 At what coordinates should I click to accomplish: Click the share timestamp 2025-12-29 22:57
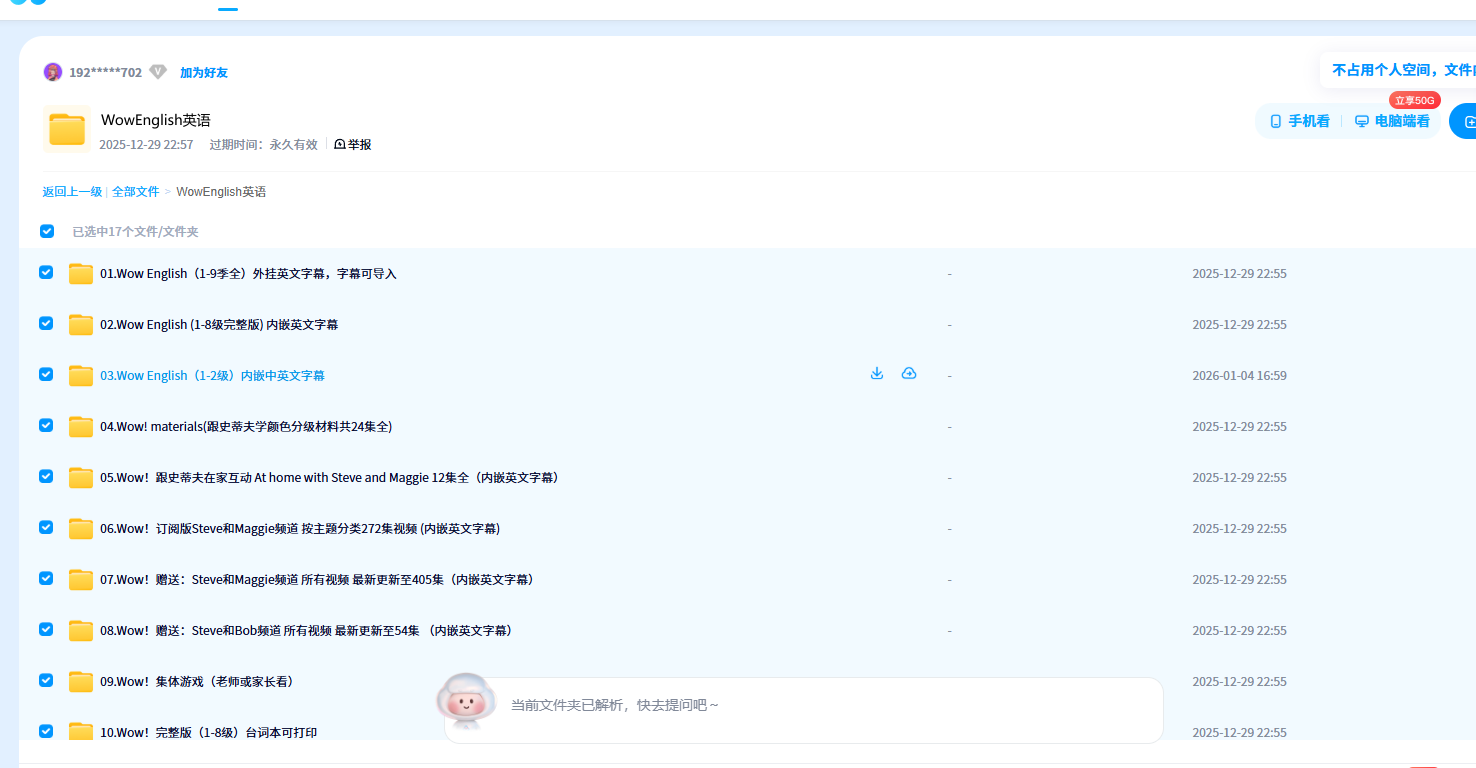(x=146, y=145)
